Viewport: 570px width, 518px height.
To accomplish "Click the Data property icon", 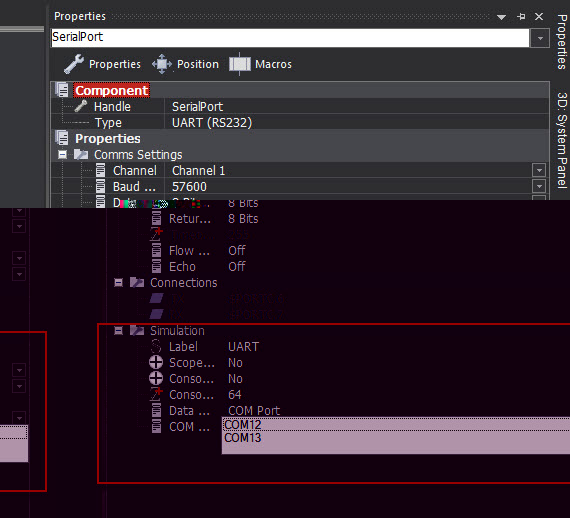I will 156,410.
